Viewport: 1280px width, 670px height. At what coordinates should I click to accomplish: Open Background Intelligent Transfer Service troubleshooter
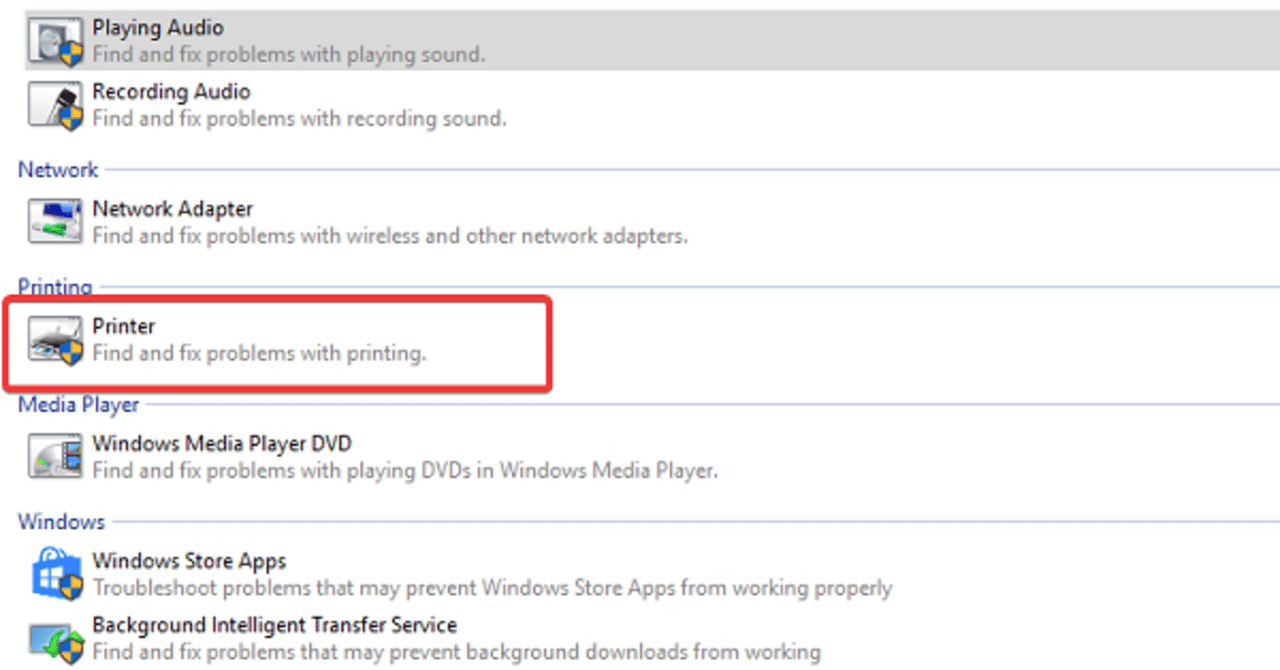[274, 625]
